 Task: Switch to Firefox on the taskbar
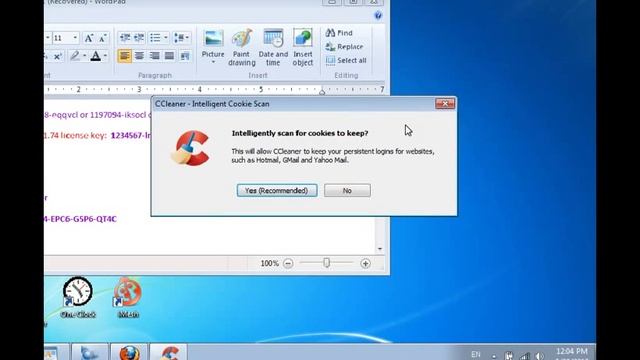tap(129, 353)
